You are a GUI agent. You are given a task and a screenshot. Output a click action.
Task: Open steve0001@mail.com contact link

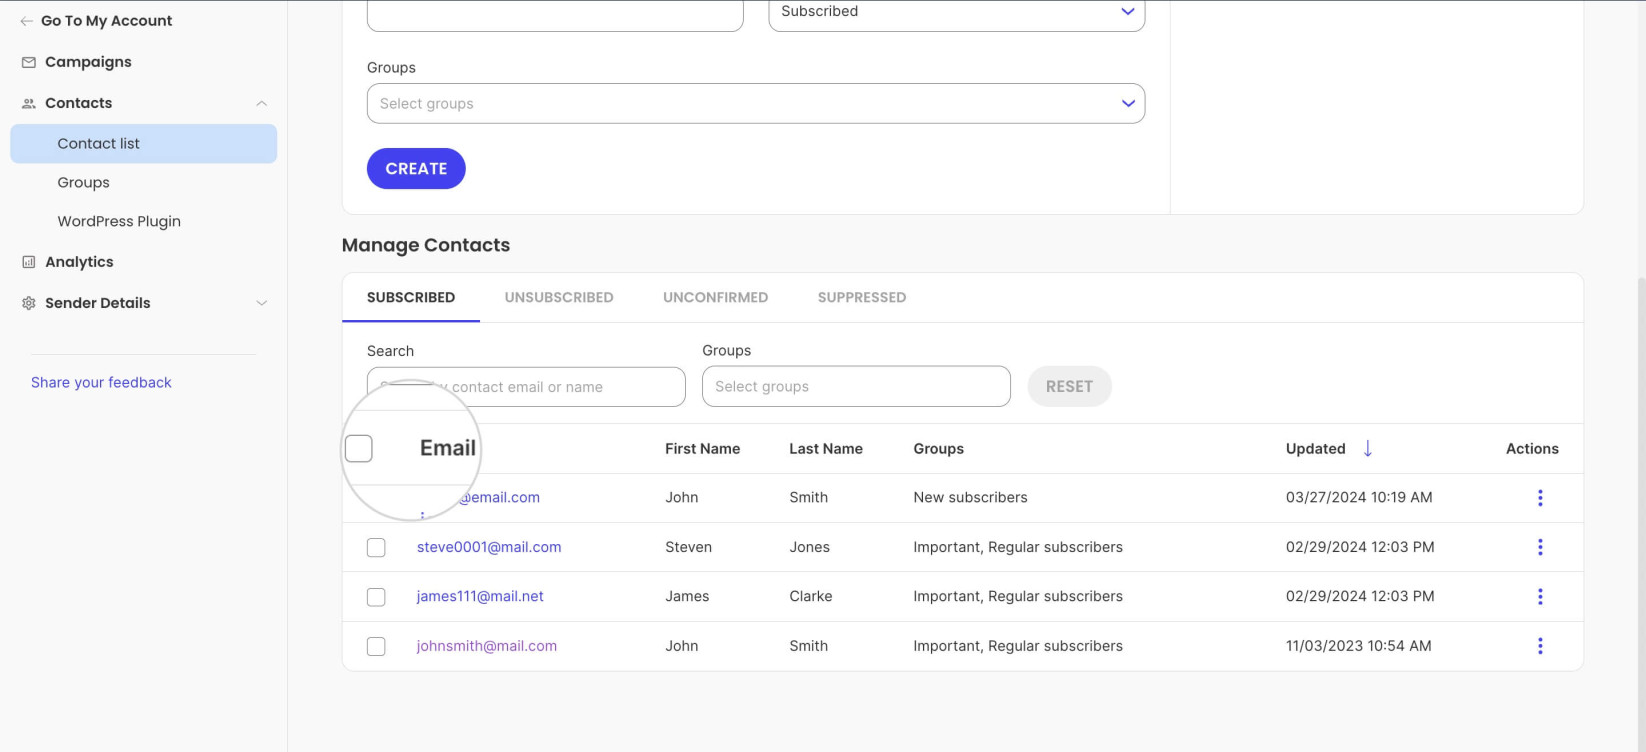coord(489,547)
